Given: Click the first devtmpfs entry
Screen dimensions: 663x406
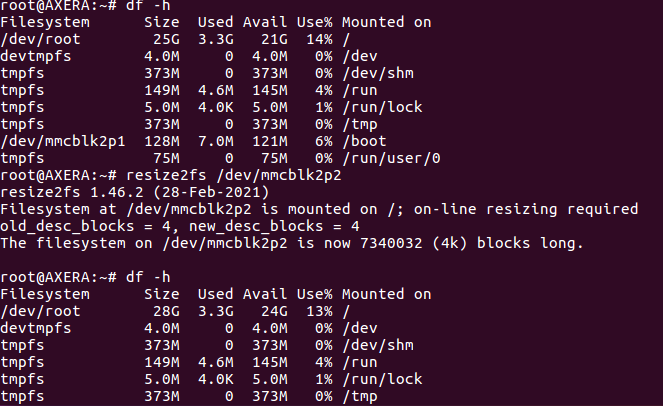Looking at the screenshot, I should 36,56.
